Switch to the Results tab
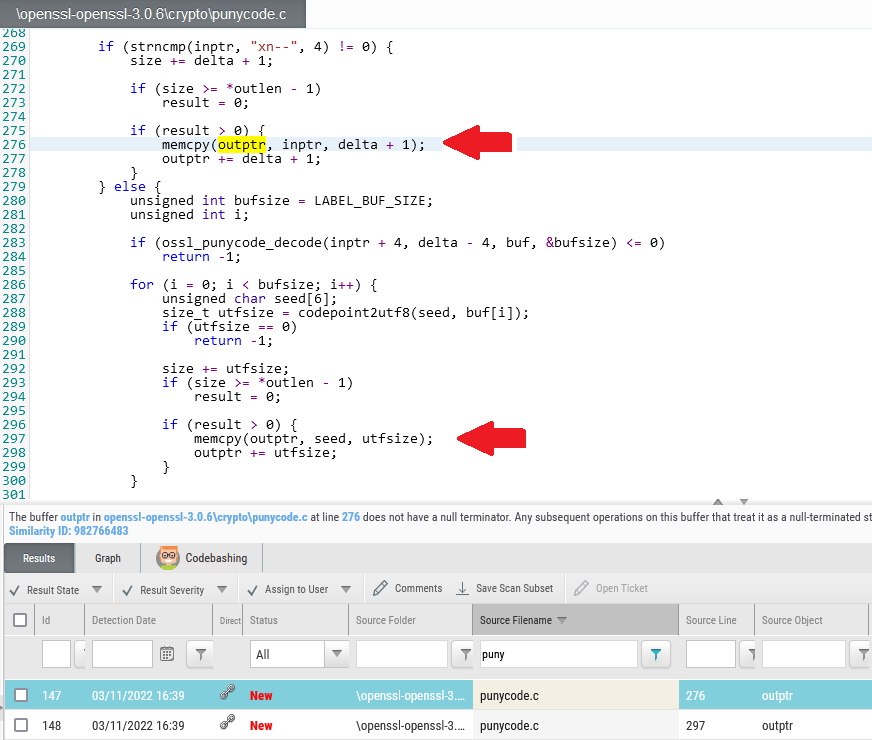Viewport: 872px width, 740px height. tap(39, 558)
